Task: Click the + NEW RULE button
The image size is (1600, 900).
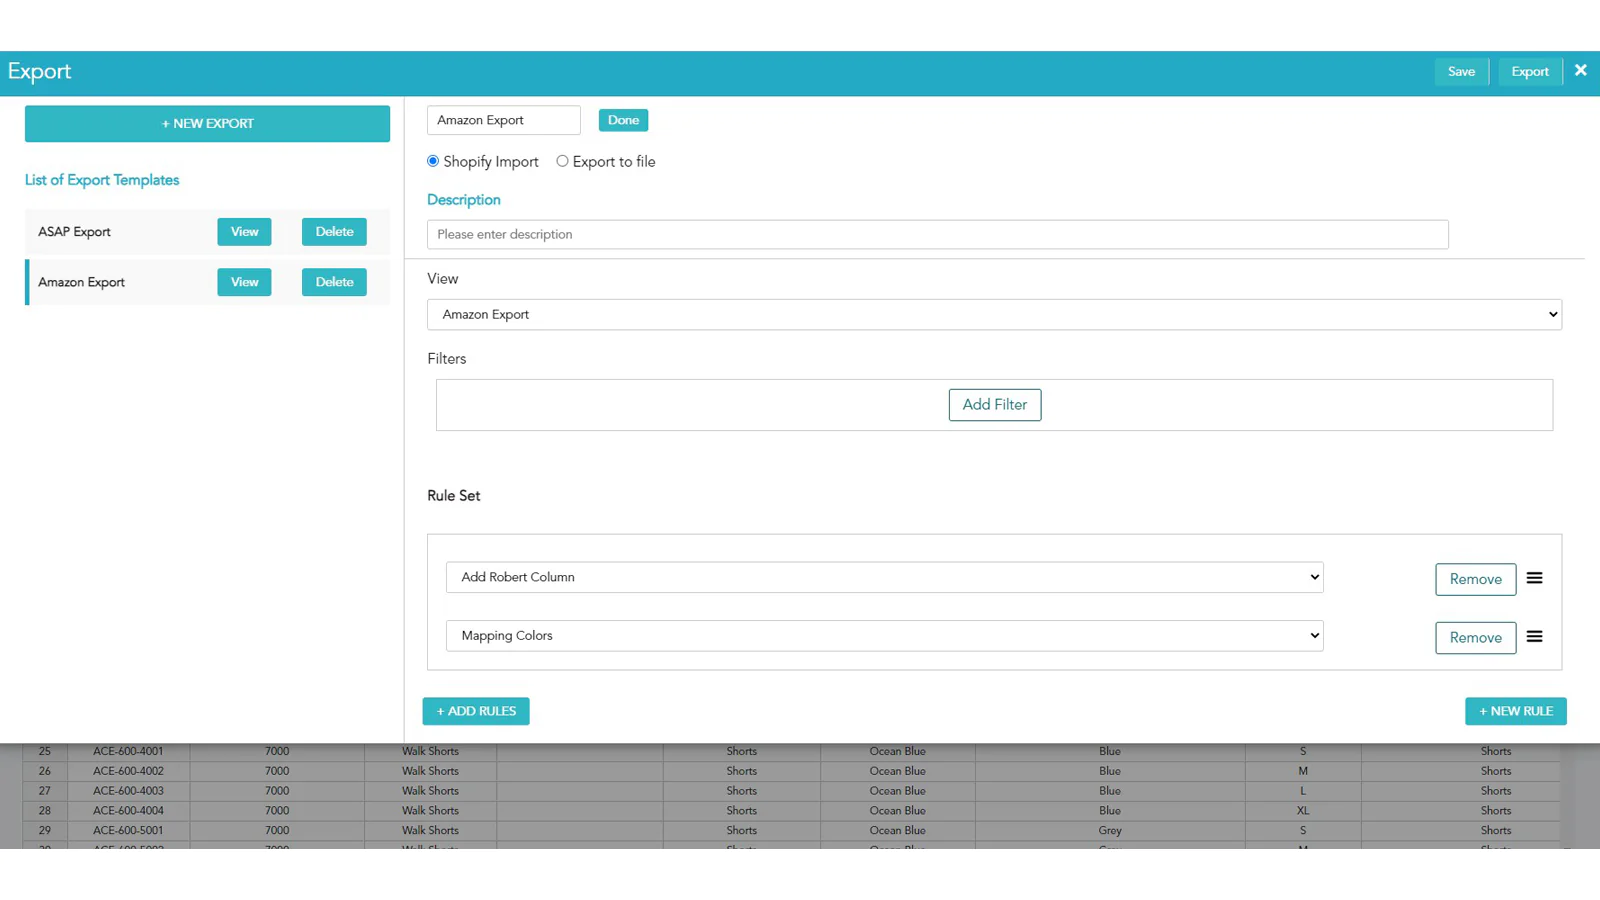Action: 1515,711
